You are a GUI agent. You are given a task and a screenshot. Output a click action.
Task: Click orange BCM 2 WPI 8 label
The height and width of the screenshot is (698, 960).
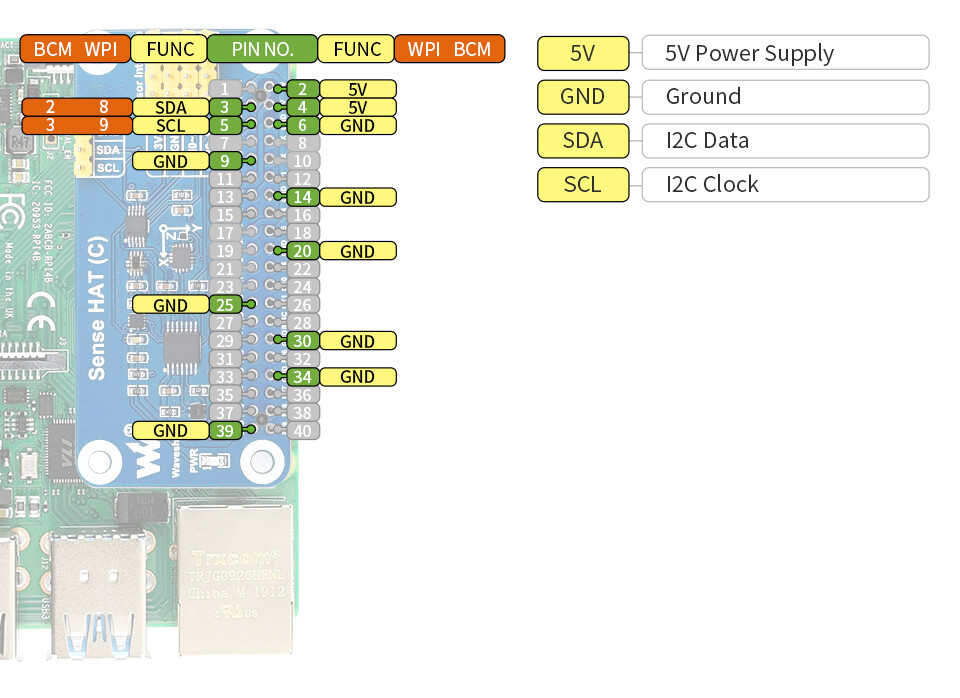pos(77,108)
